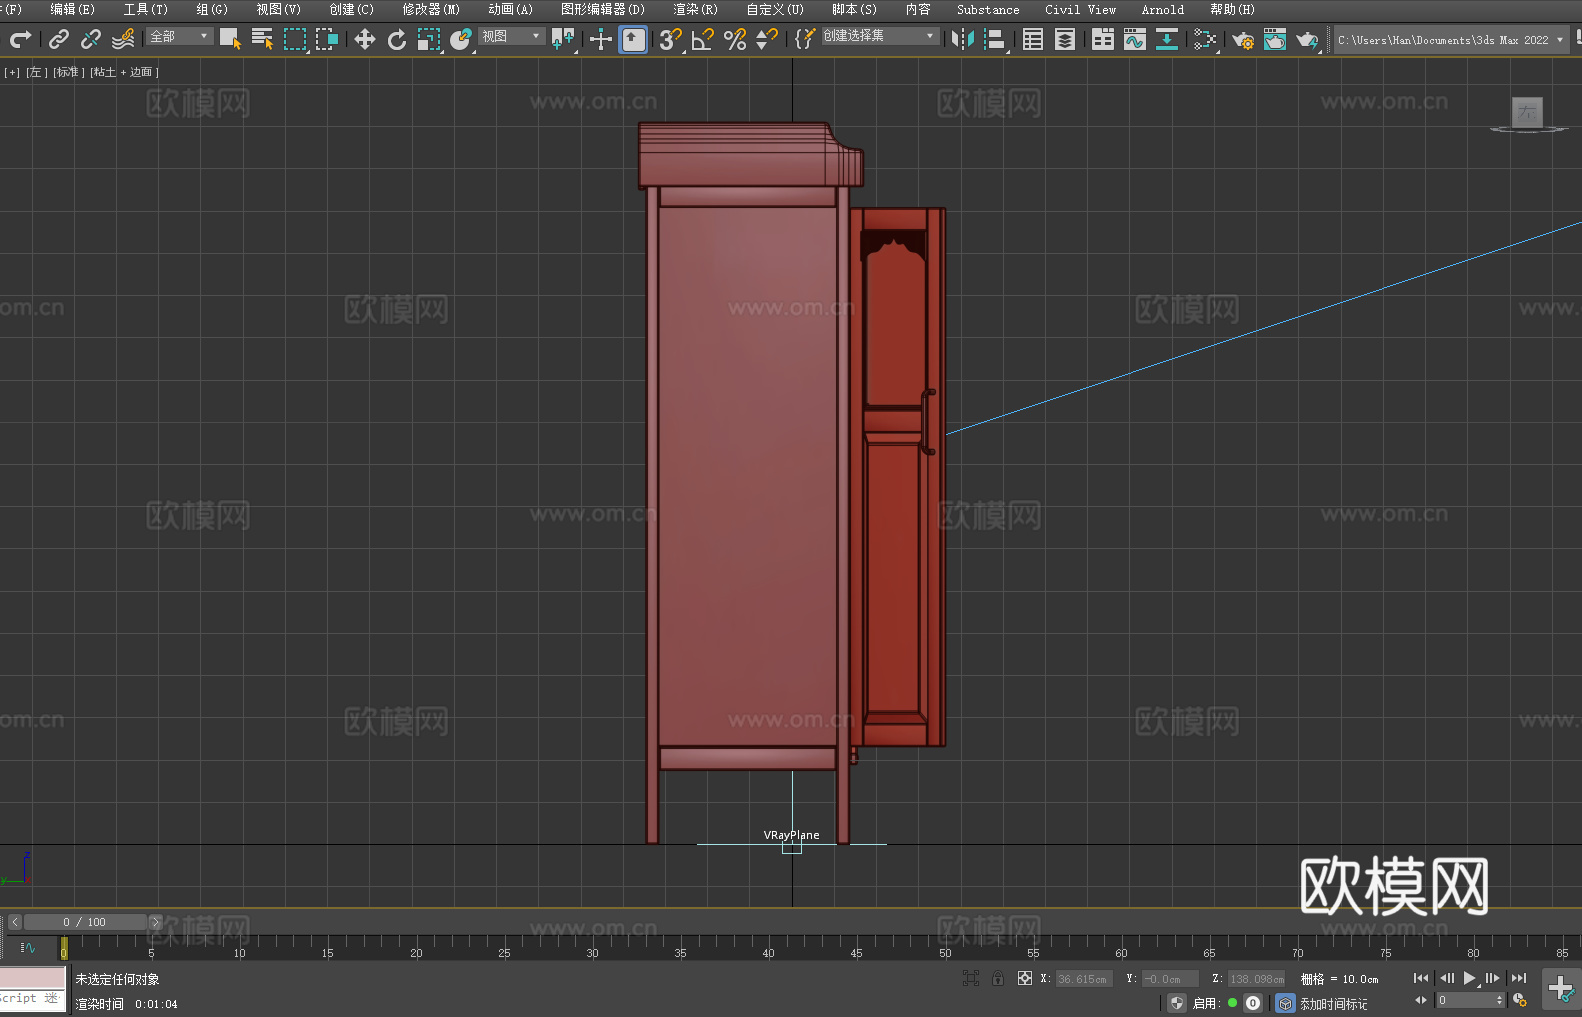Viewport: 1582px width, 1017px height.
Task: Open the Curve Editor
Action: coord(1135,39)
